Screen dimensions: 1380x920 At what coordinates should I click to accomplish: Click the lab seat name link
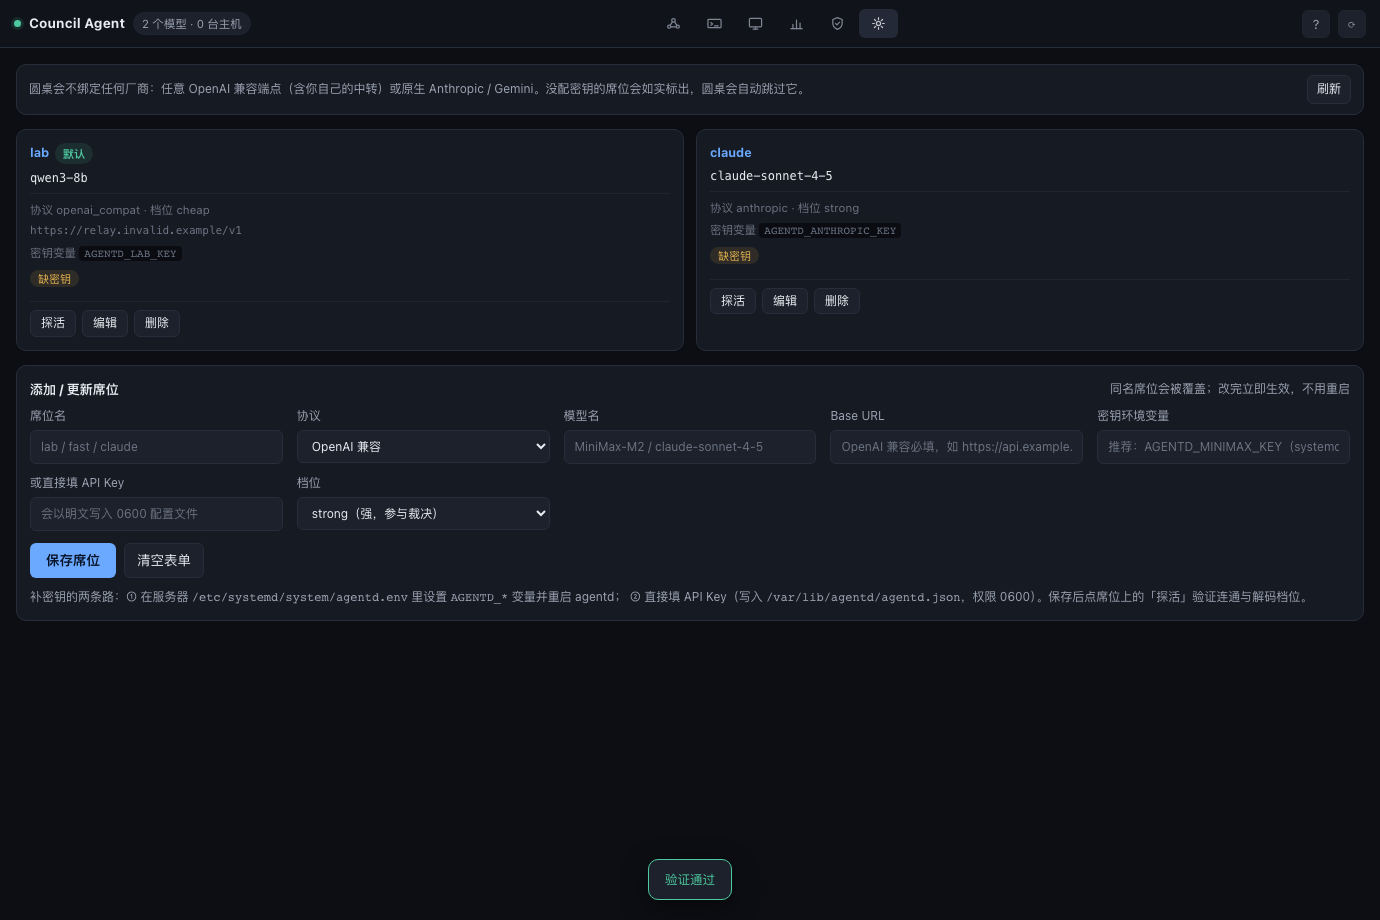(39, 153)
